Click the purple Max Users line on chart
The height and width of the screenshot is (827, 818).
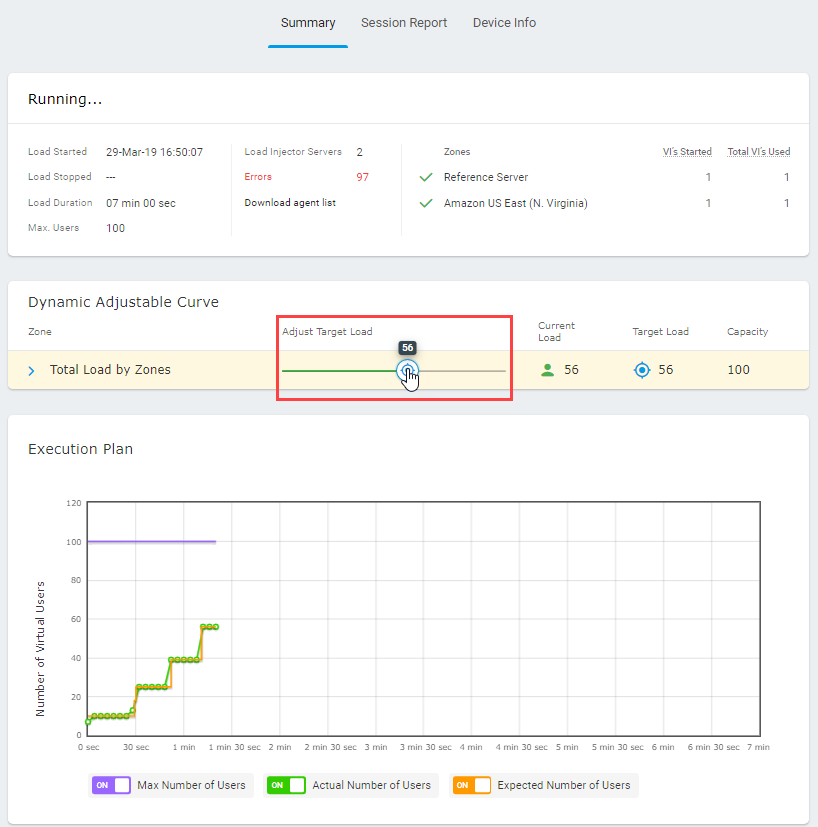pos(152,542)
